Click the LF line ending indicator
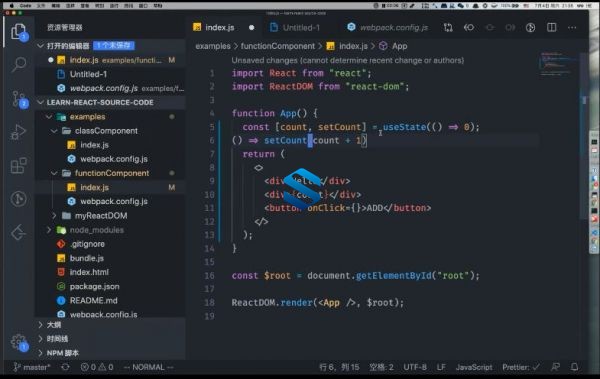The image size is (600, 379). click(441, 367)
